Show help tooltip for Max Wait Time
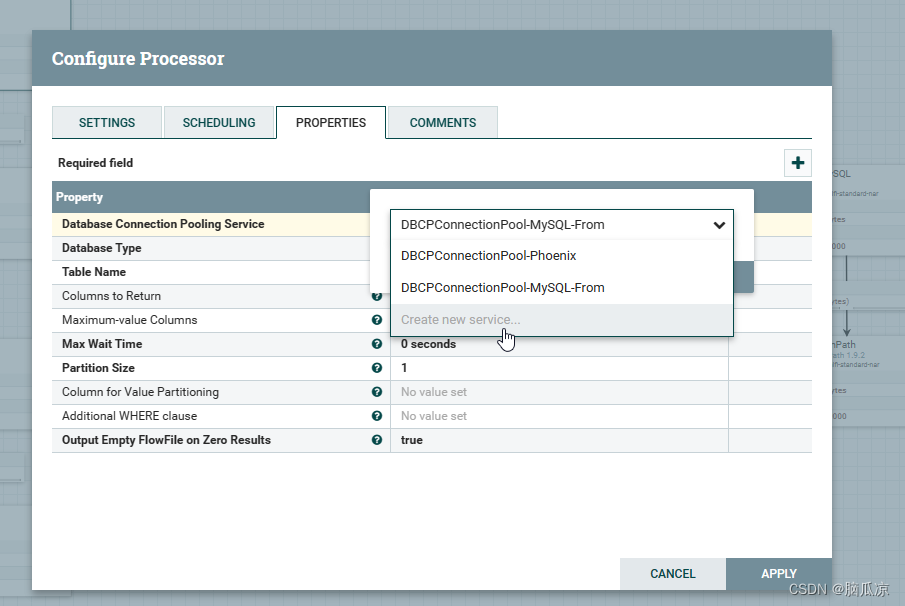905x606 pixels. coord(377,344)
